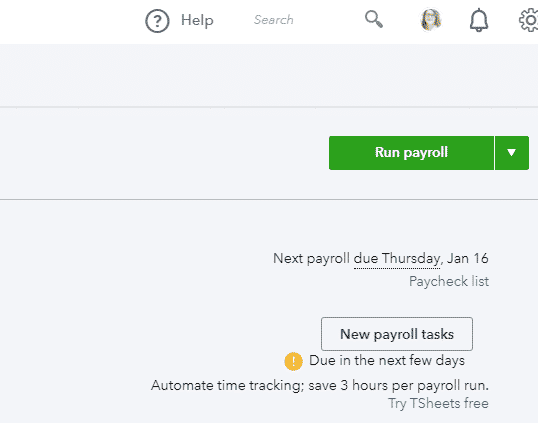This screenshot has width=538, height=423.
Task: Click the New payroll tasks button
Action: (397, 334)
